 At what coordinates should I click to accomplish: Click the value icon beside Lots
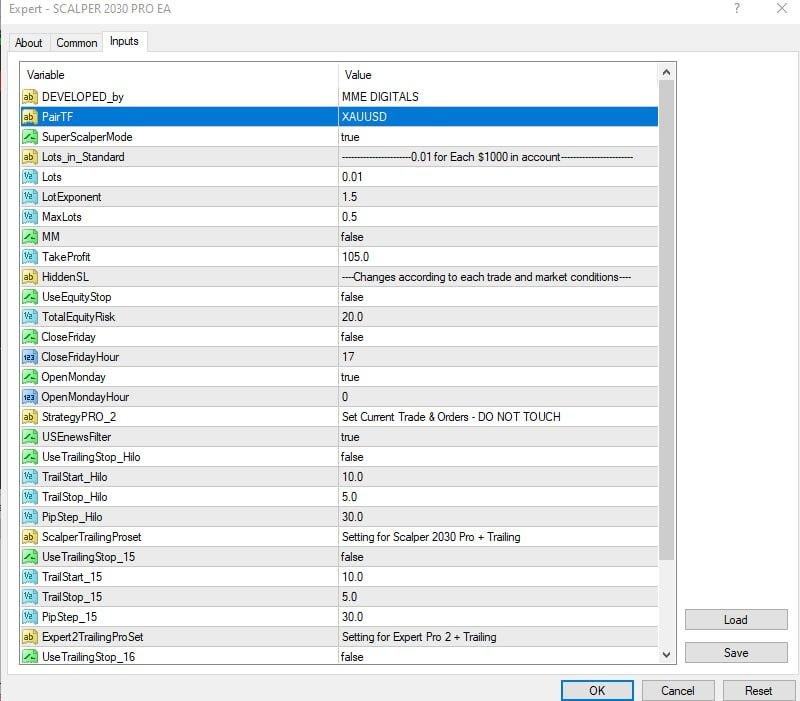click(x=29, y=177)
